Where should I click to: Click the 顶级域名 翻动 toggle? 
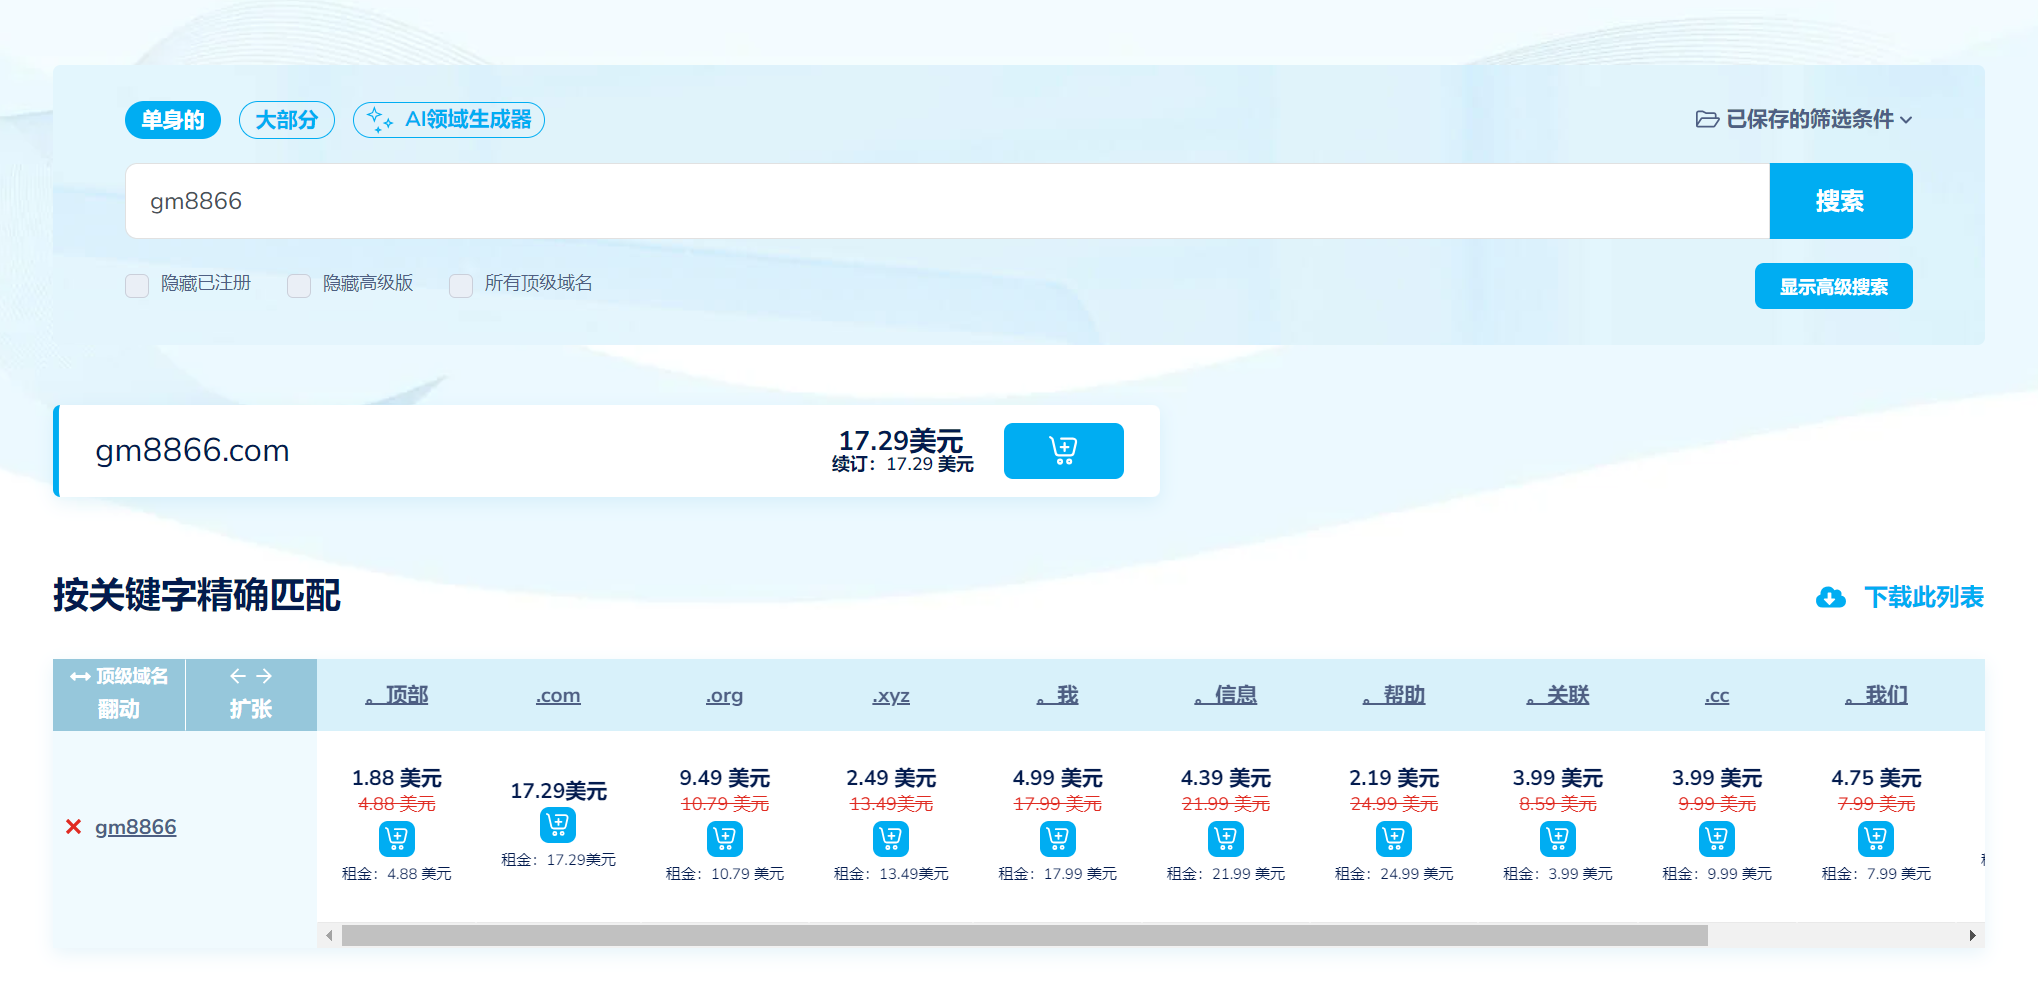[119, 694]
